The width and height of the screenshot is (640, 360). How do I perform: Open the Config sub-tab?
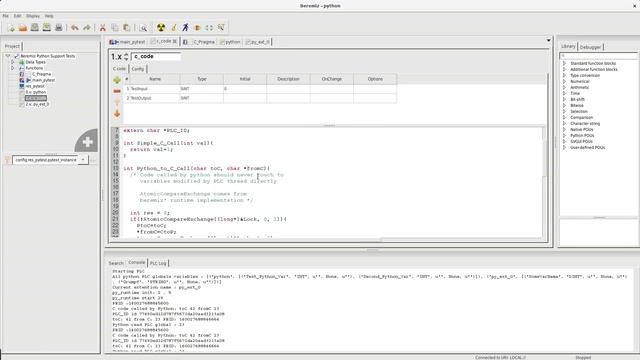(138, 69)
